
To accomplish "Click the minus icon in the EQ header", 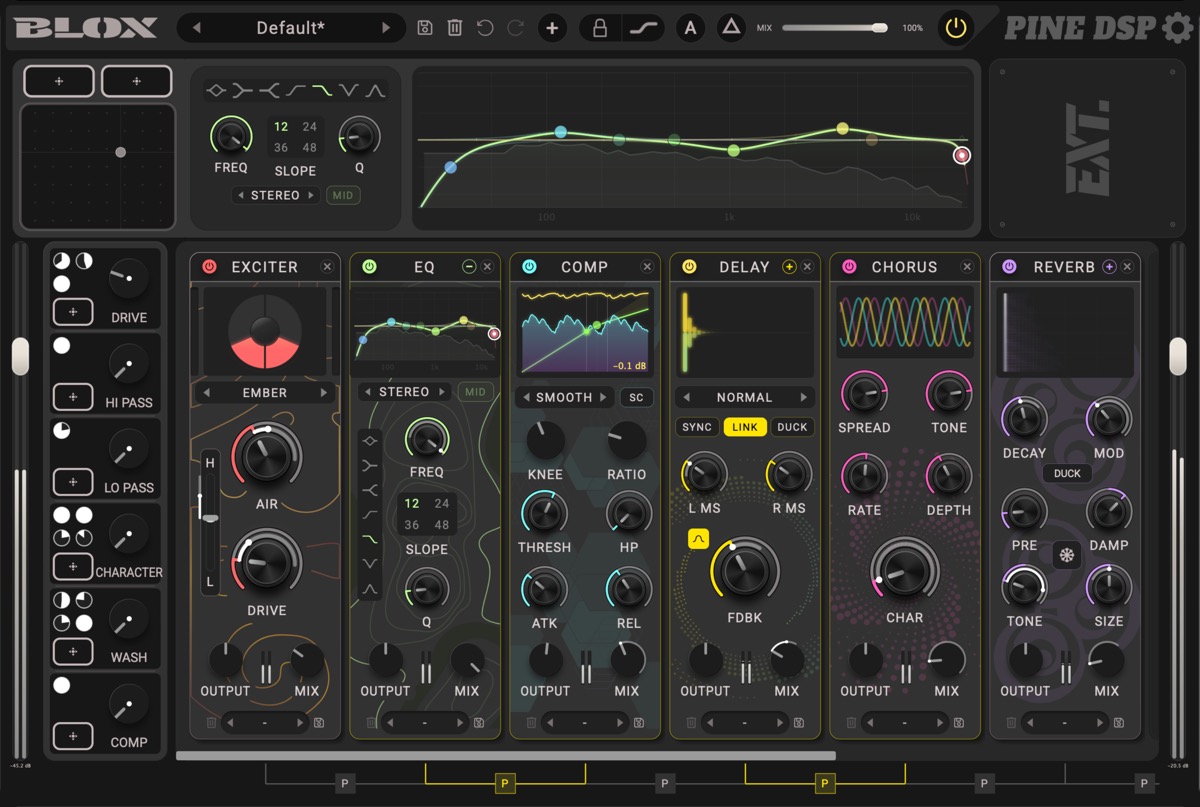I will click(469, 267).
